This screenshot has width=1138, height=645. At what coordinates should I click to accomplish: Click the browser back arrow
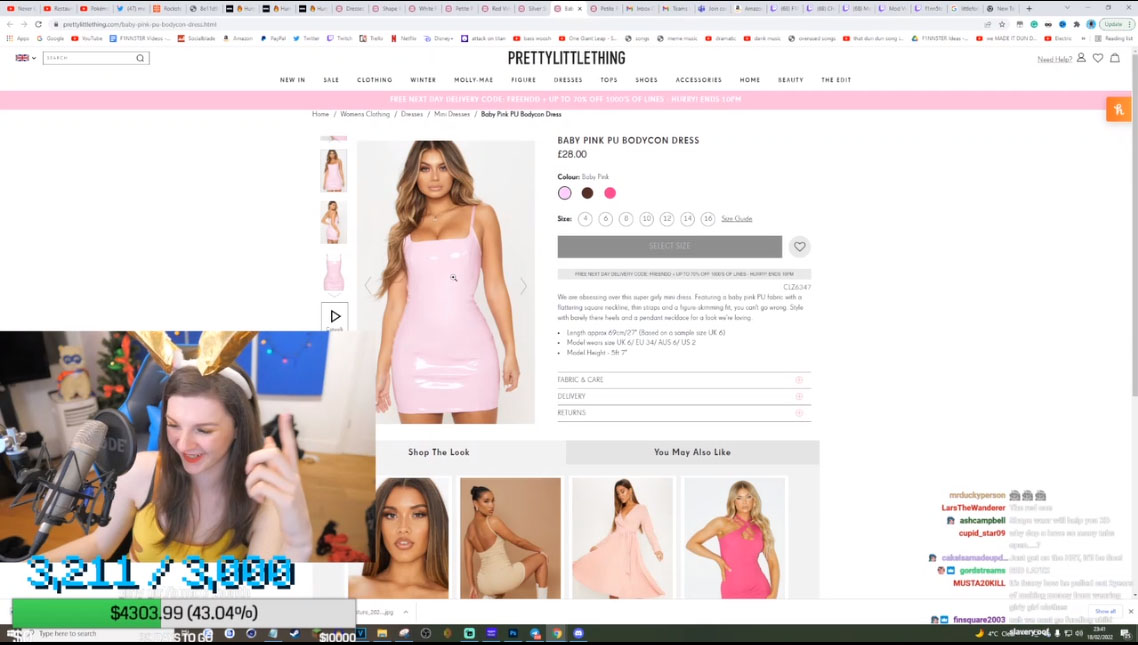10,24
